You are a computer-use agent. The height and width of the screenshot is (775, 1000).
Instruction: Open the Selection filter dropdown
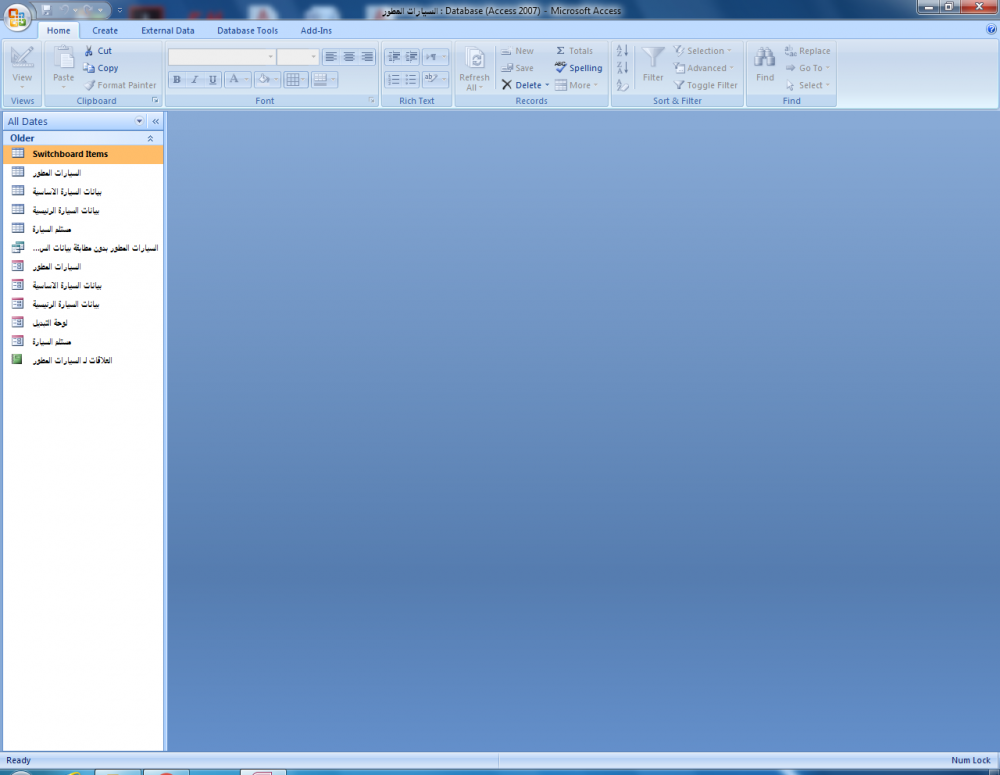point(703,50)
